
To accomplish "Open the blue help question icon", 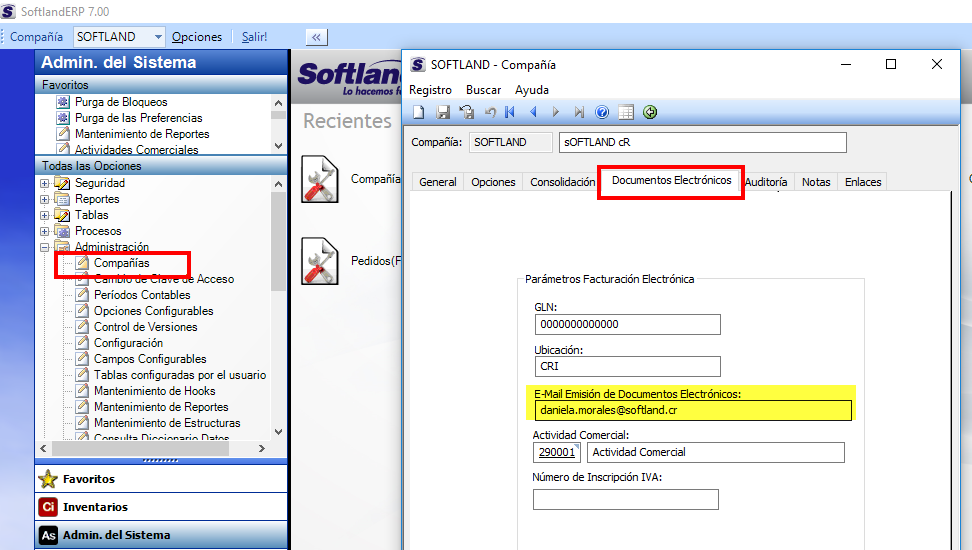I will tap(602, 112).
